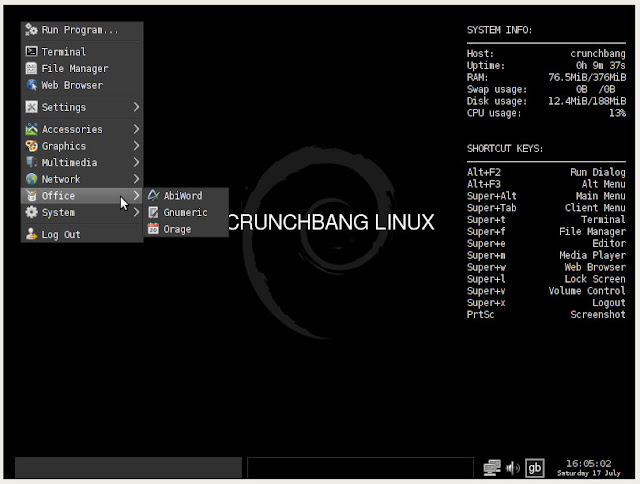Expand the Multimedia submenu arrow
The height and width of the screenshot is (484, 640).
[136, 162]
